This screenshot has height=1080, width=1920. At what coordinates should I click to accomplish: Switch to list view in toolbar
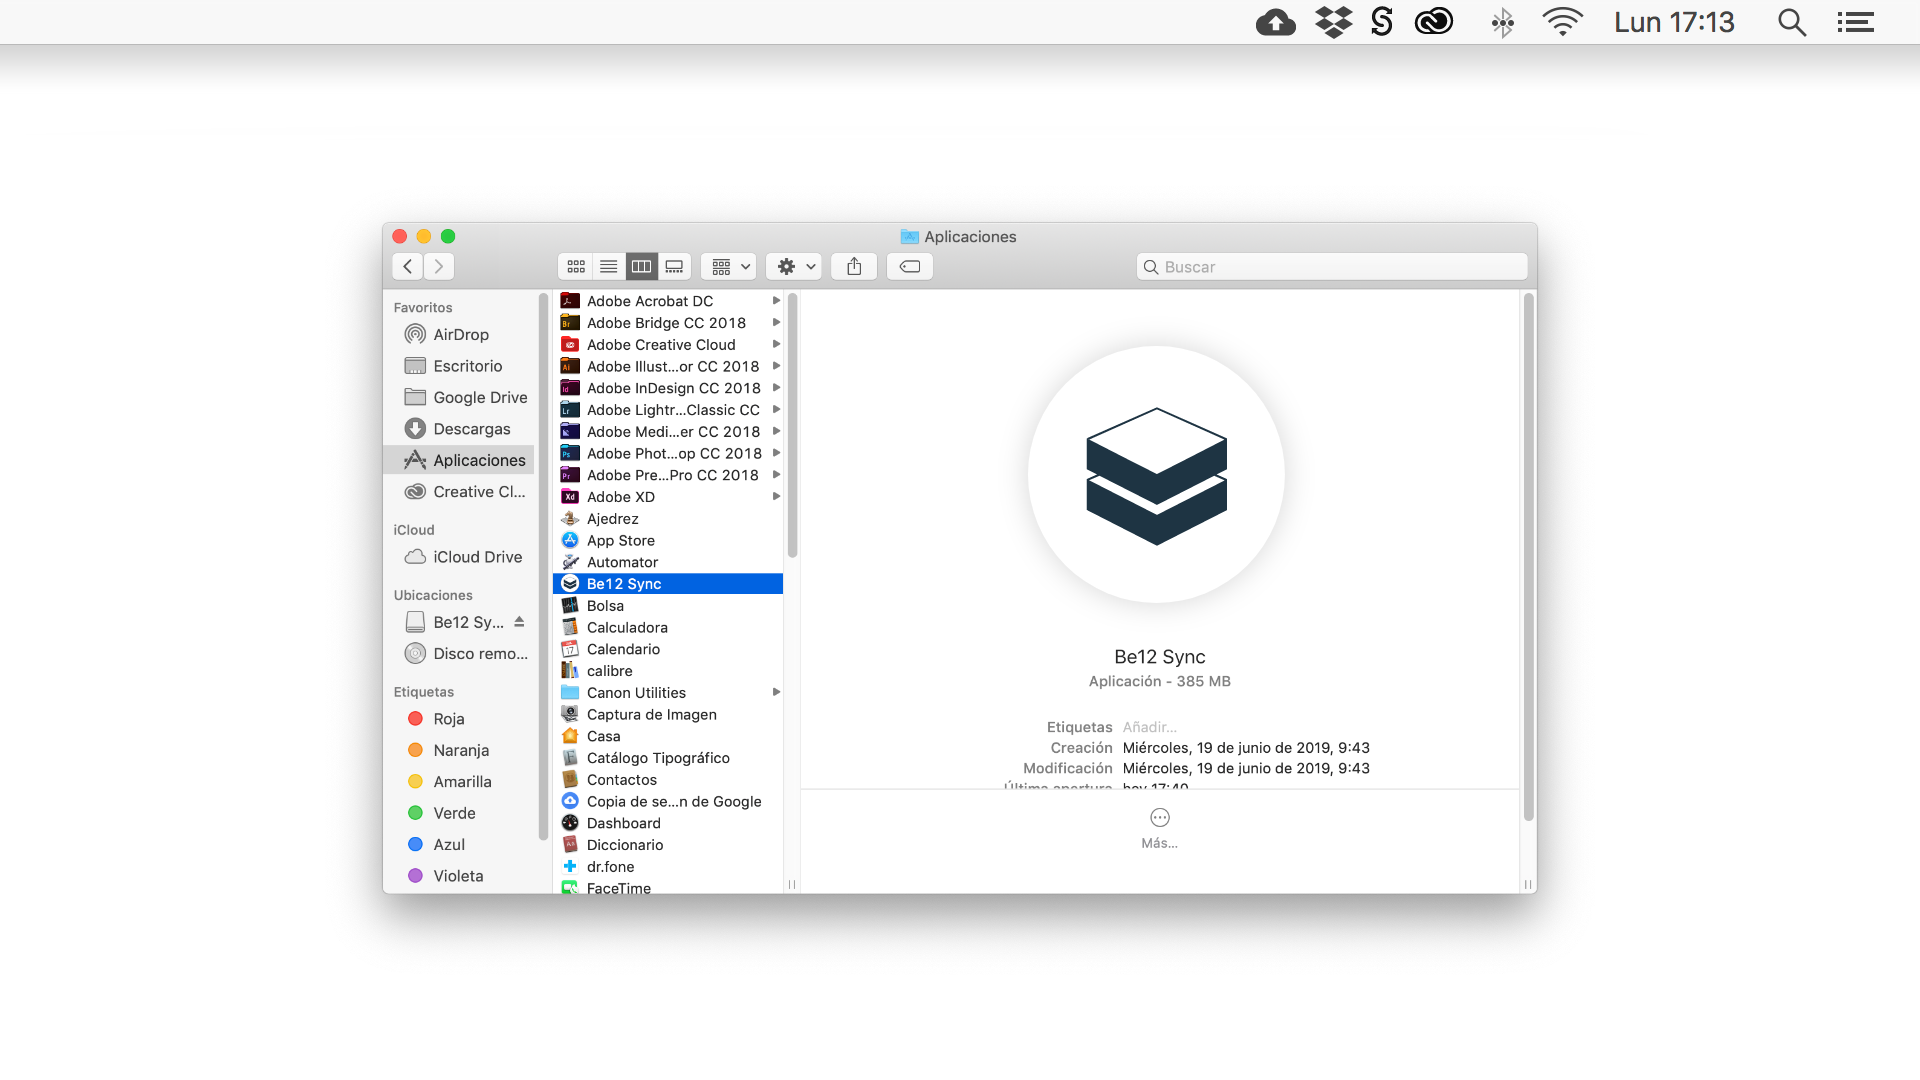[x=608, y=267]
